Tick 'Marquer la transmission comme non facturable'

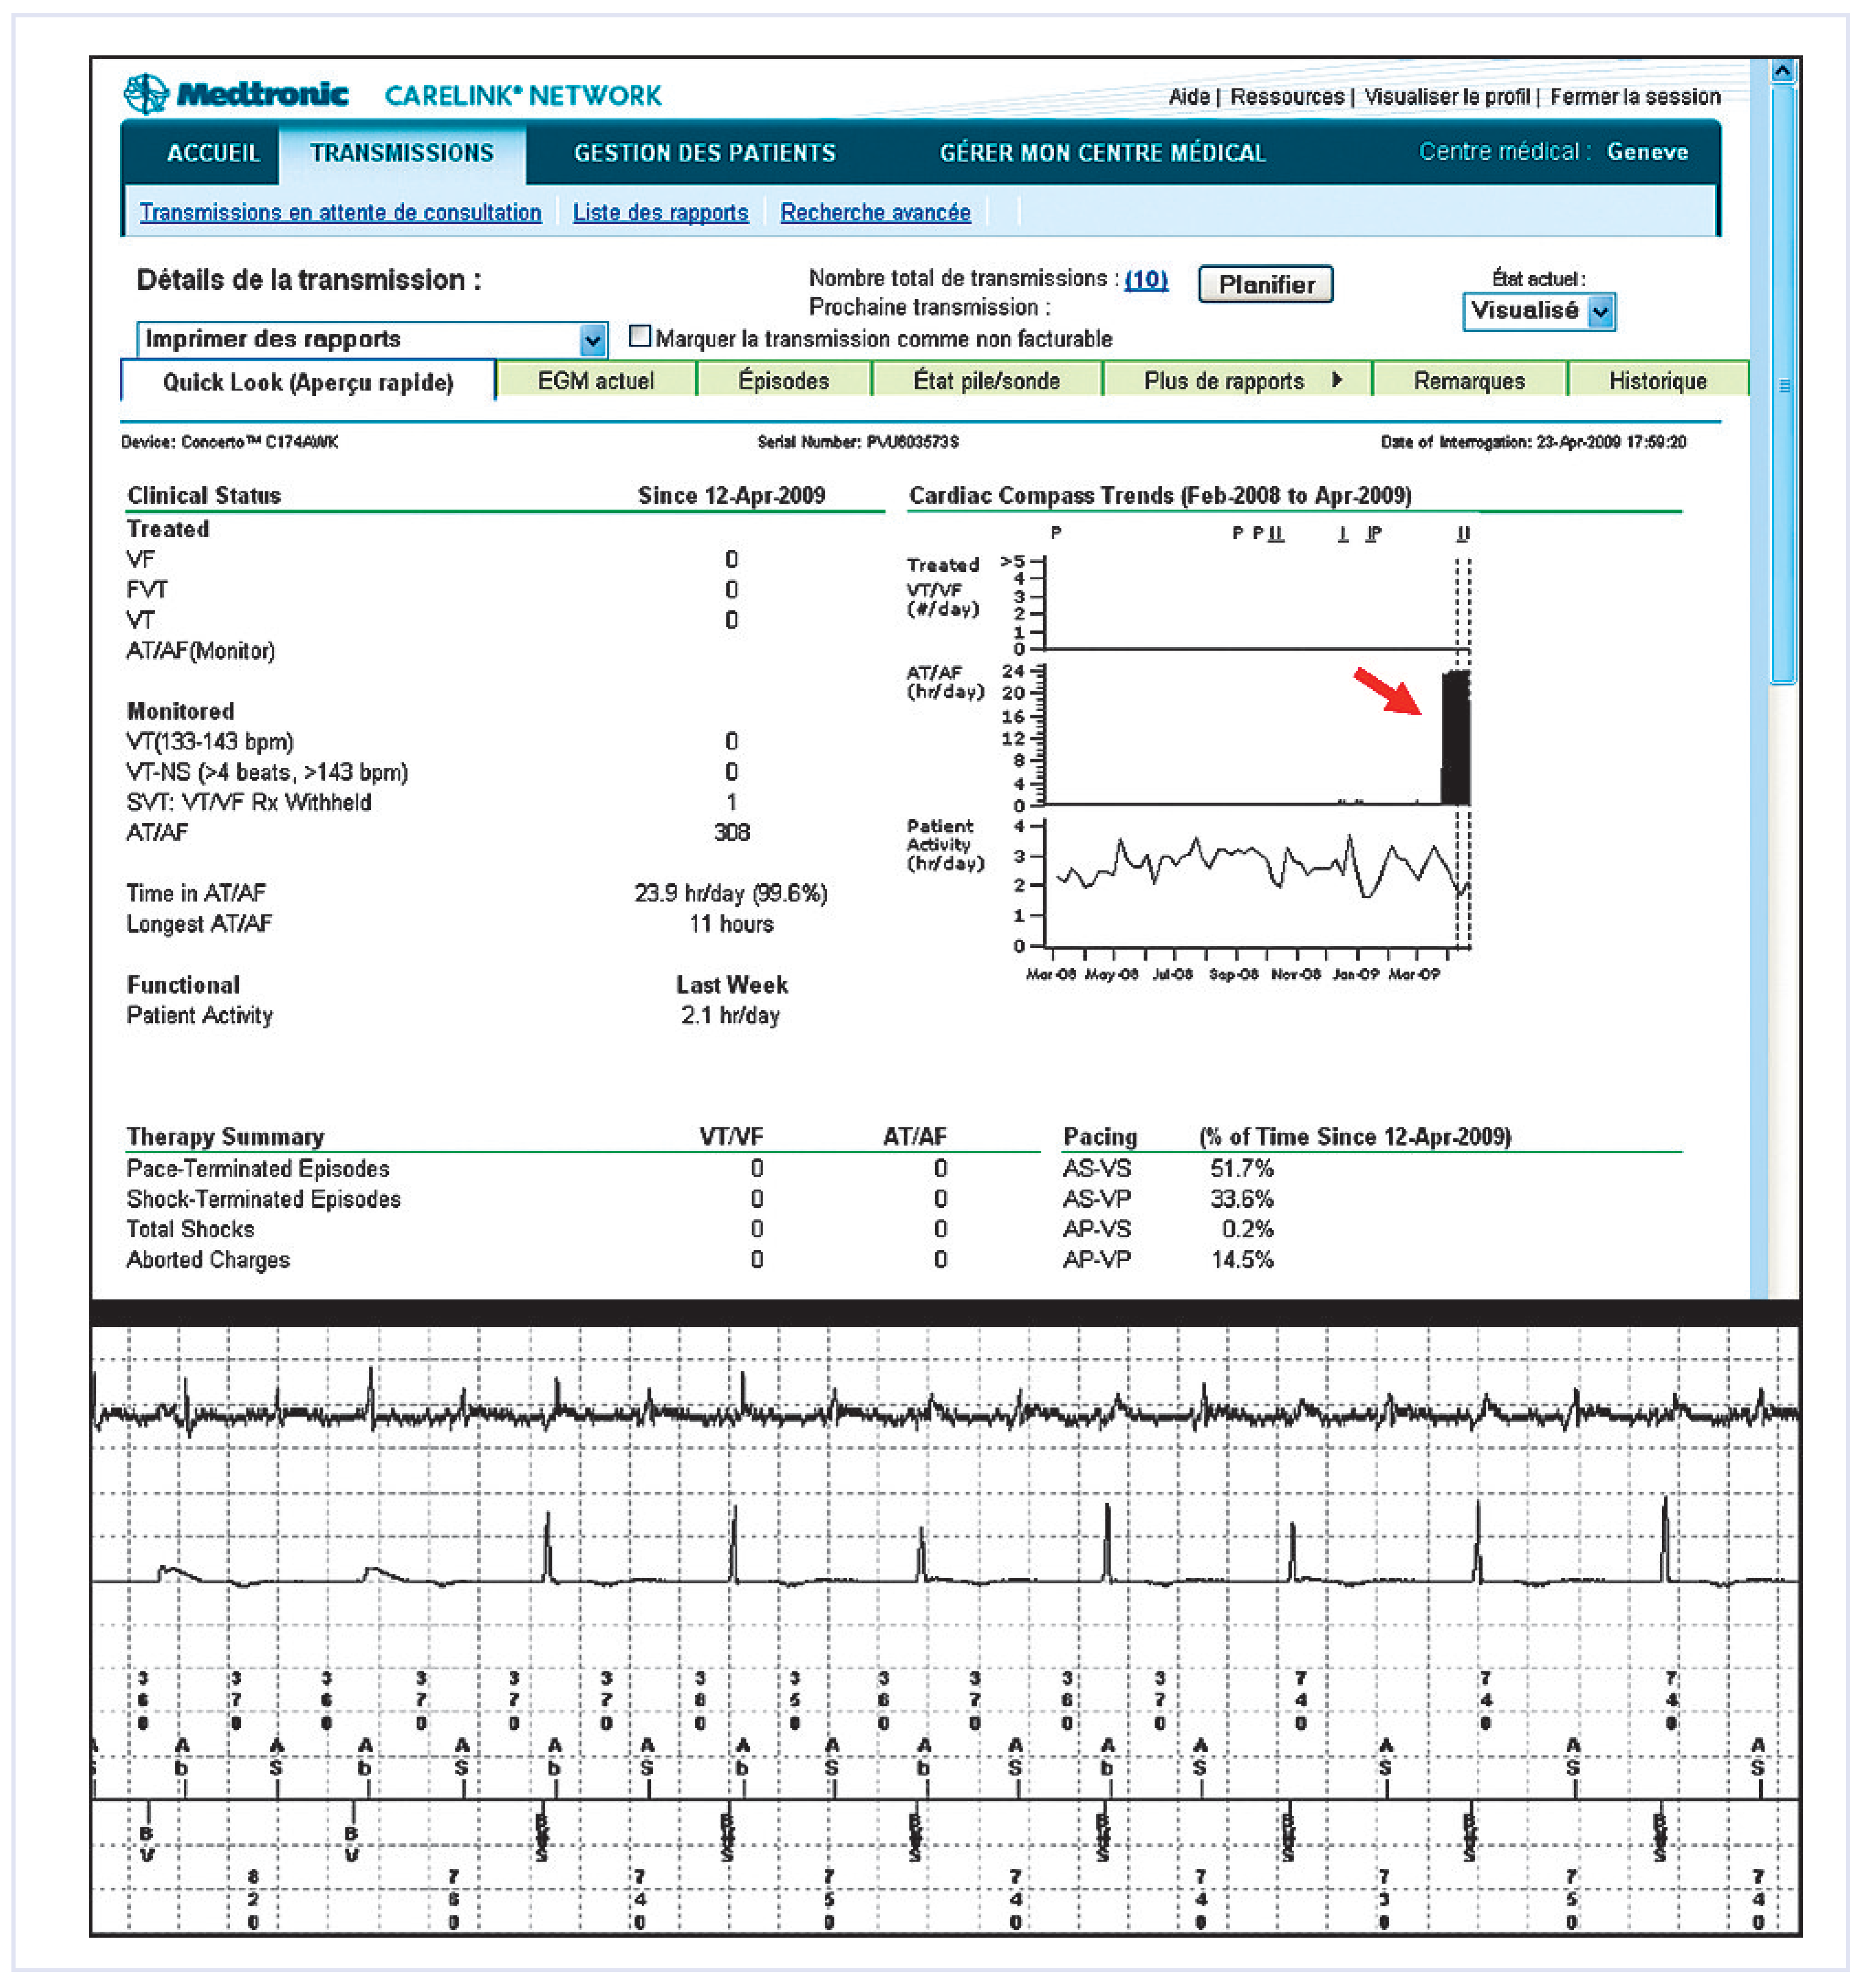[639, 336]
